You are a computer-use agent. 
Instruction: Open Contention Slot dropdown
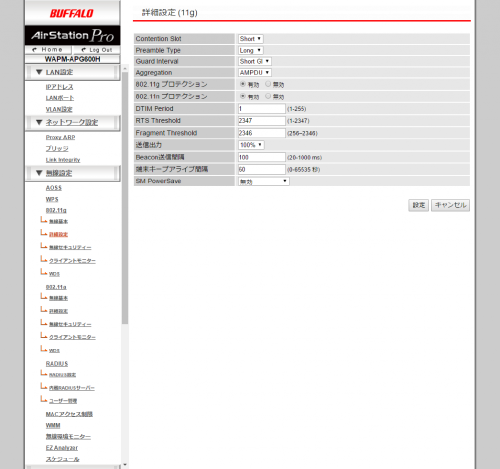251,39
